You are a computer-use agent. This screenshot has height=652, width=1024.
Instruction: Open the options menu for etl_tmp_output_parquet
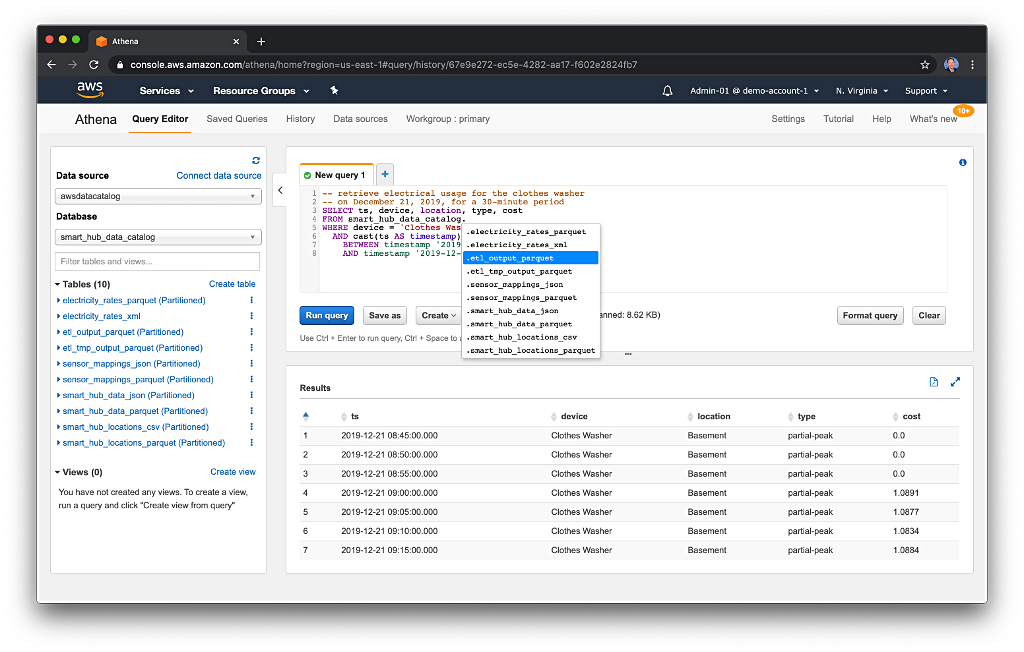(251, 348)
